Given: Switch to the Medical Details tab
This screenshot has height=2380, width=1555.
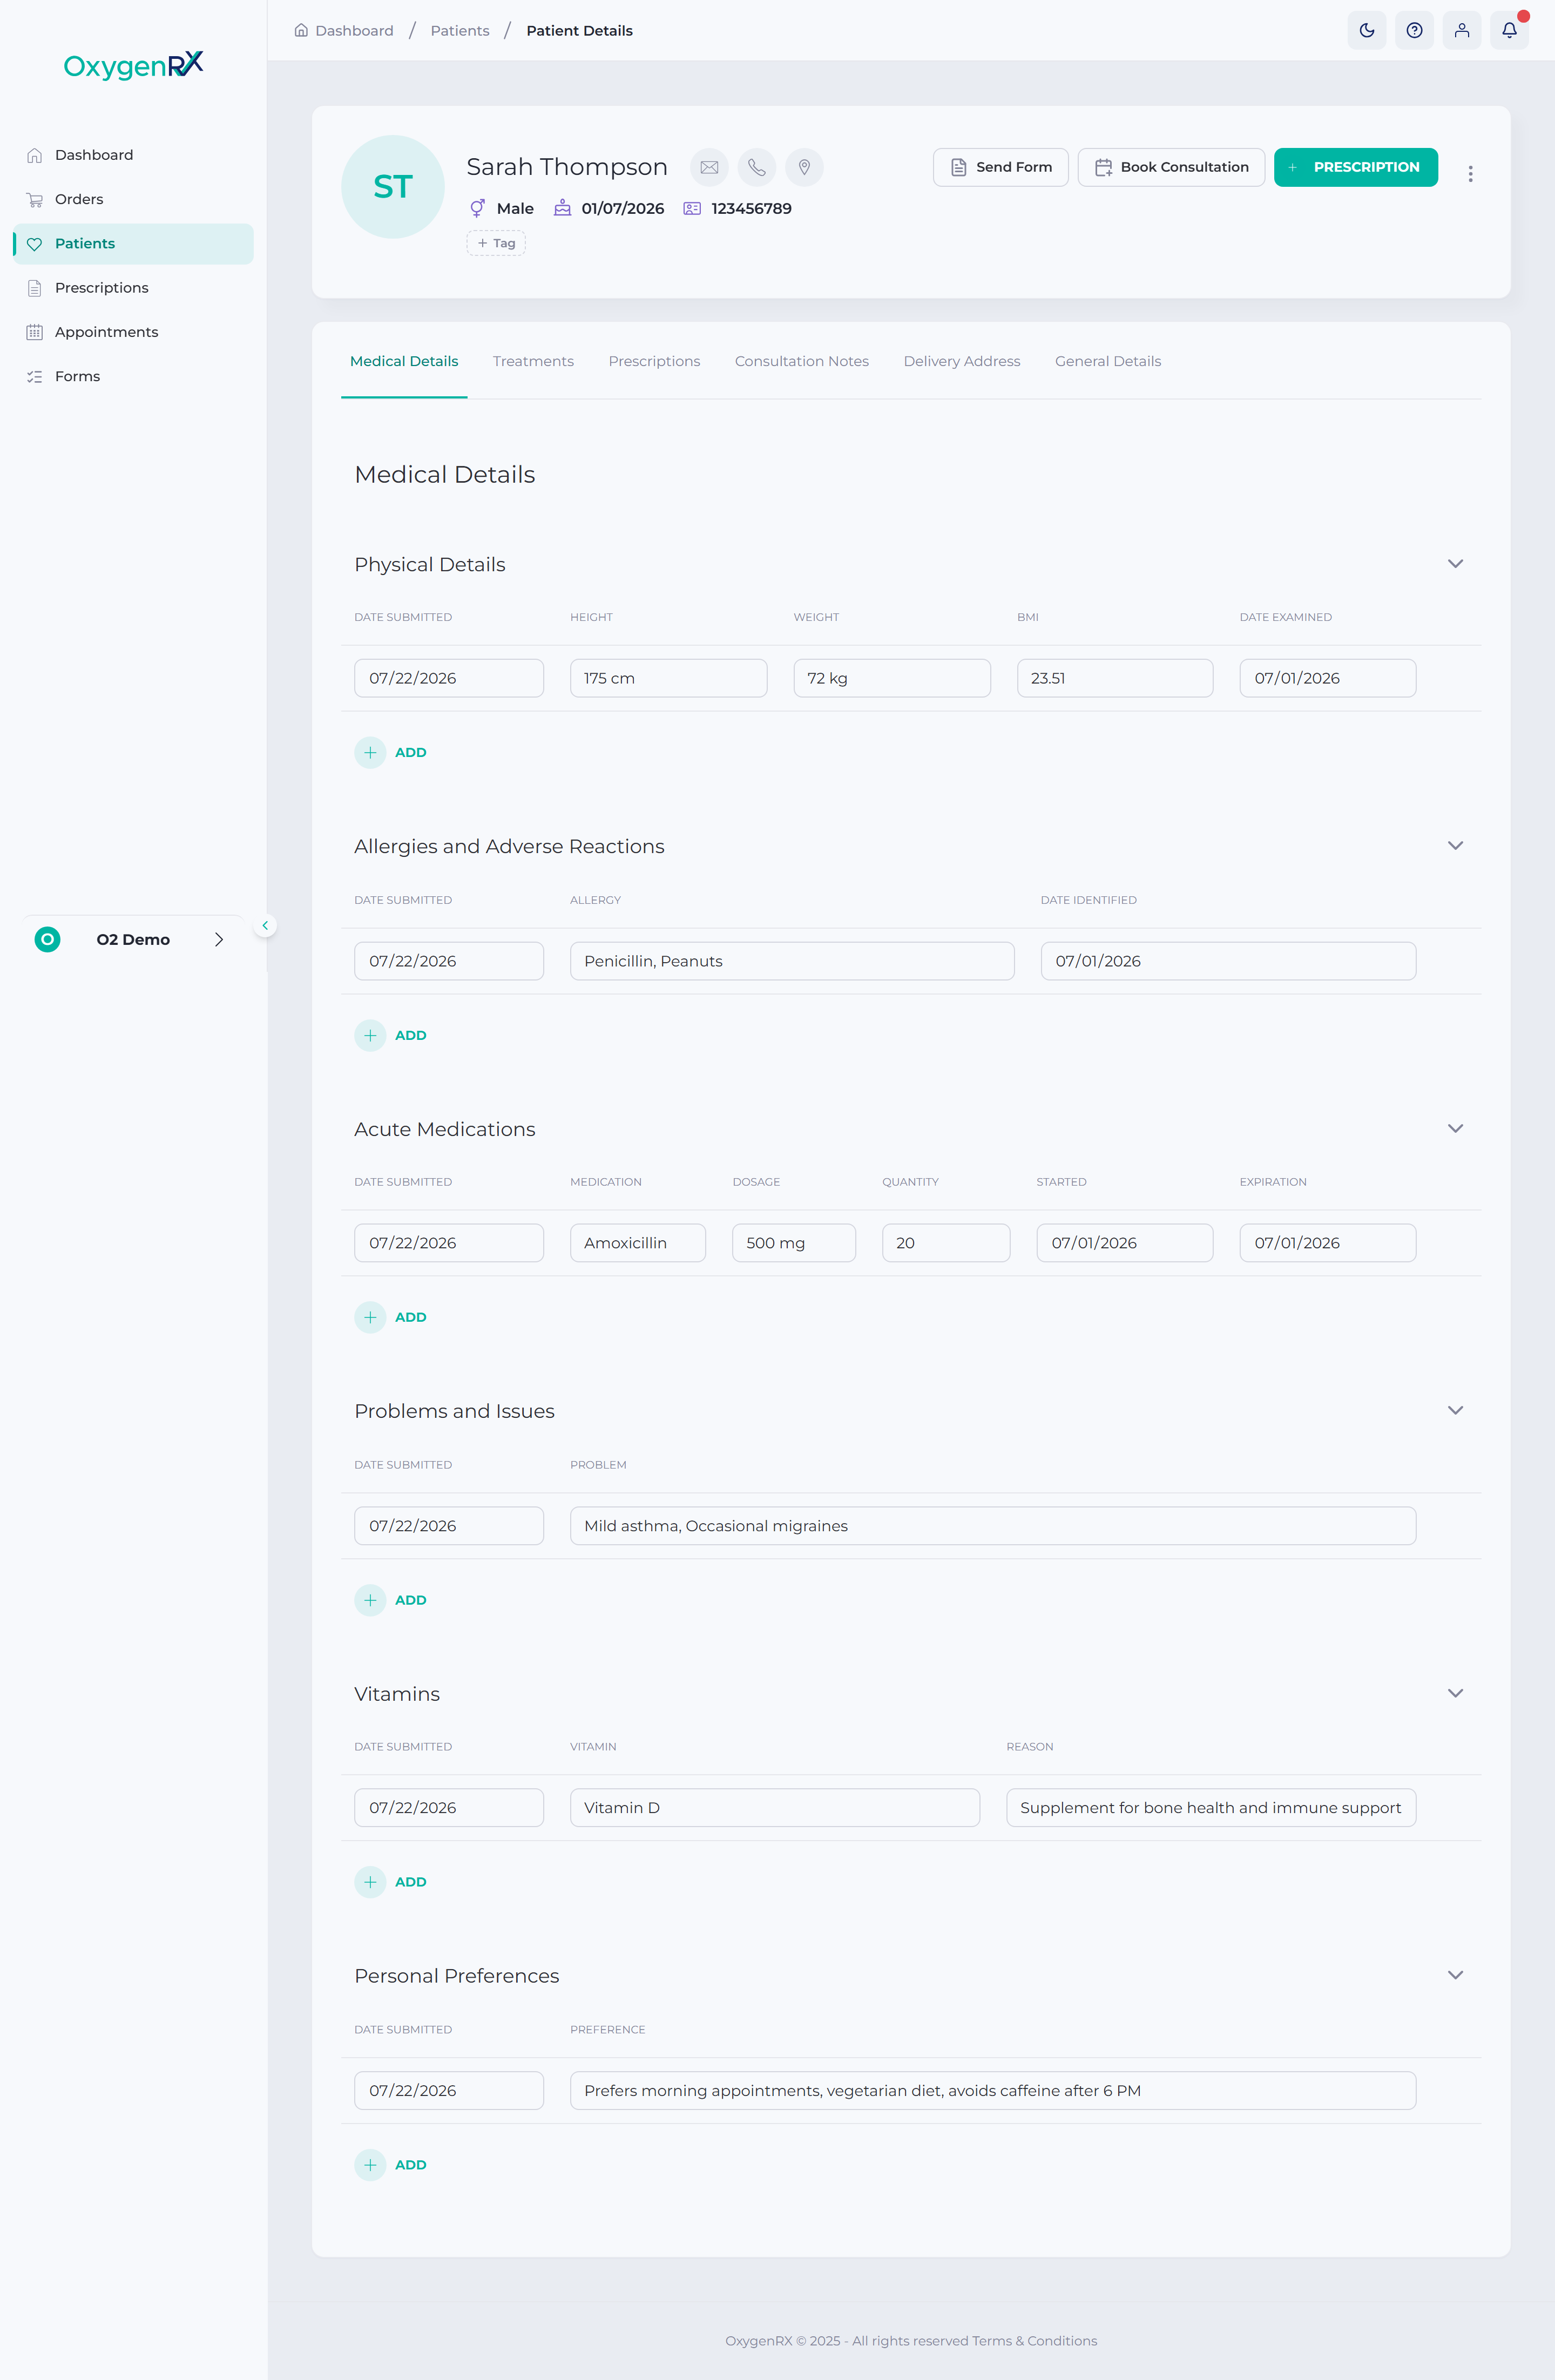Looking at the screenshot, I should pyautogui.click(x=404, y=361).
